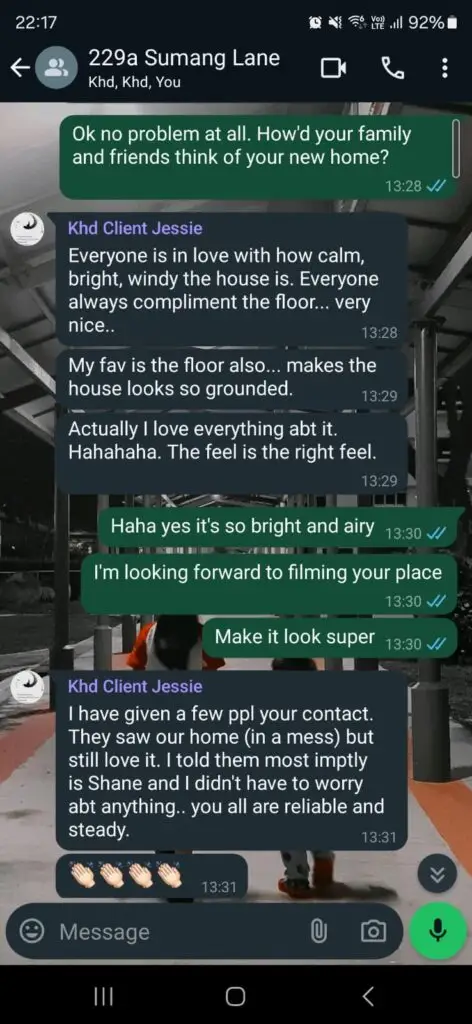Image resolution: width=472 pixels, height=1024 pixels.
Task: Tap the Android back navigation button
Action: point(368,996)
